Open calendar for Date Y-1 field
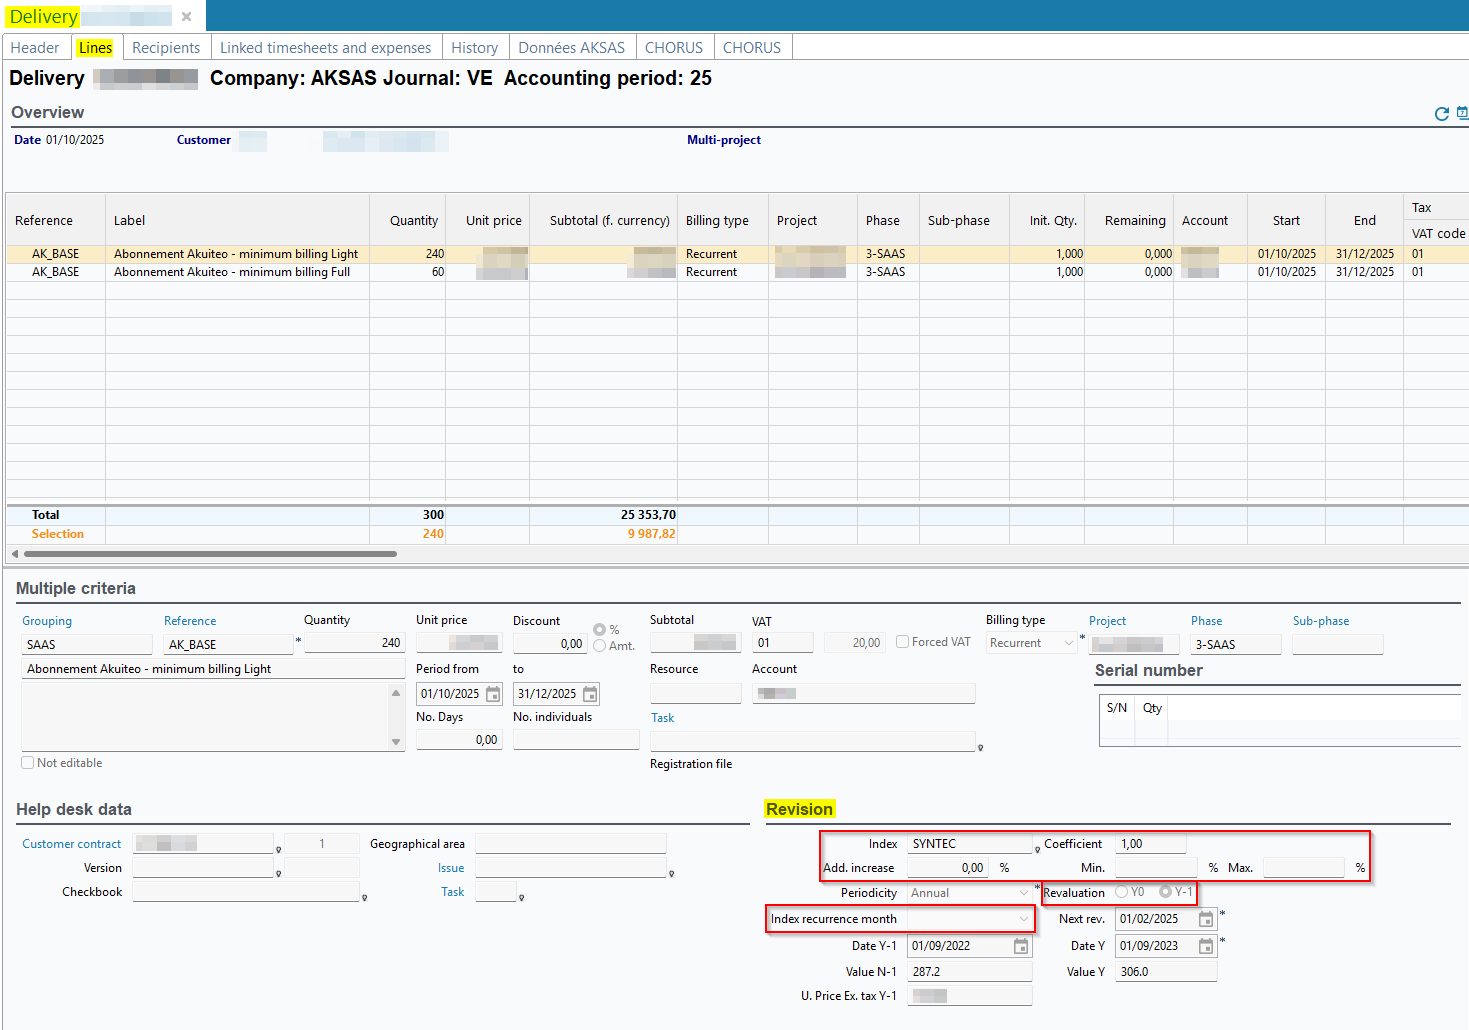1469x1030 pixels. pyautogui.click(x=1021, y=946)
